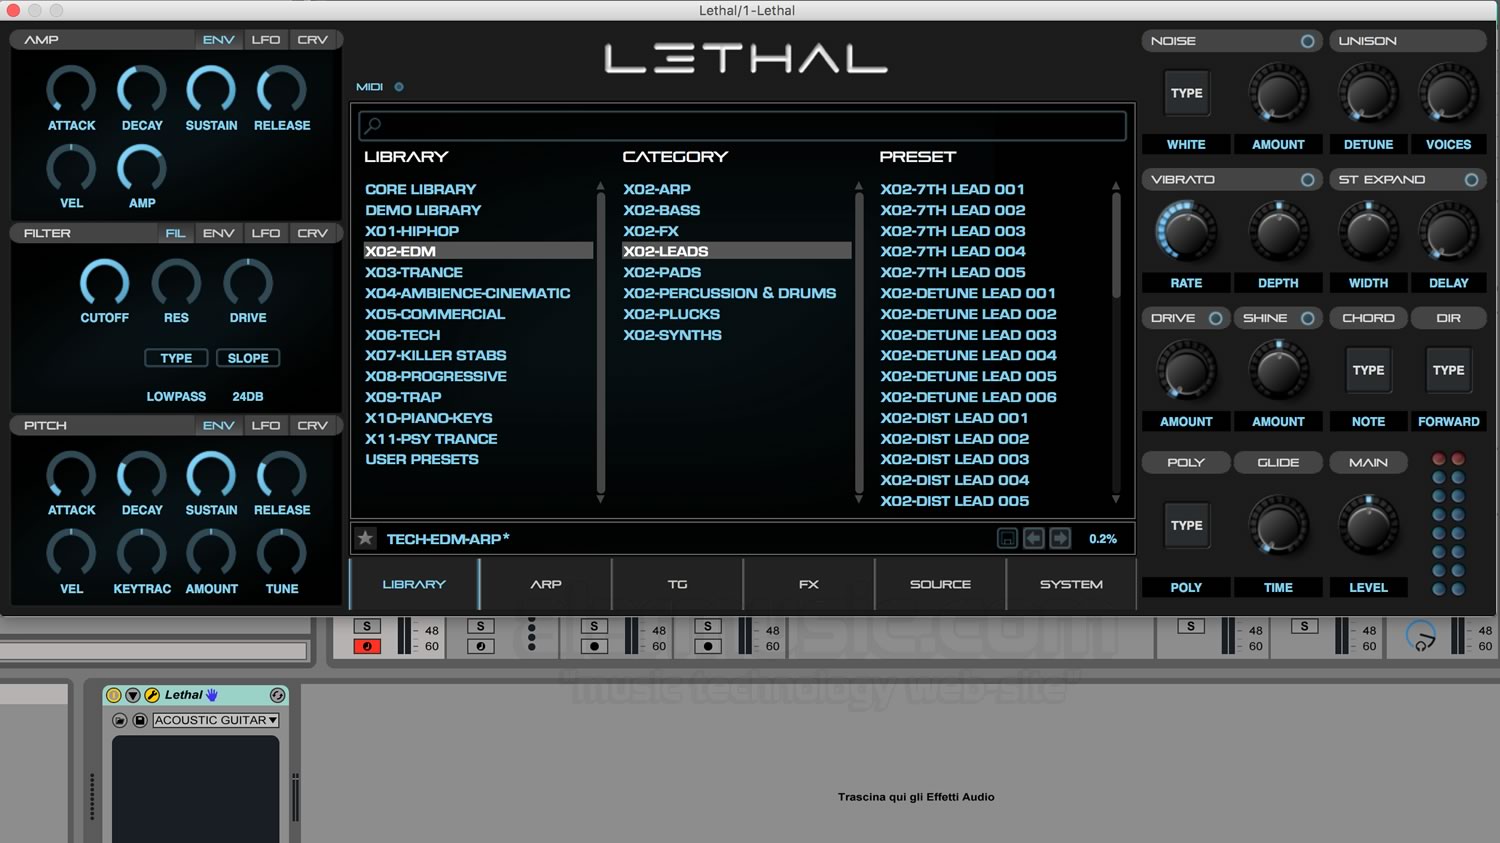The width and height of the screenshot is (1500, 843).
Task: Open the Noise TYPE selector
Action: (x=1186, y=93)
